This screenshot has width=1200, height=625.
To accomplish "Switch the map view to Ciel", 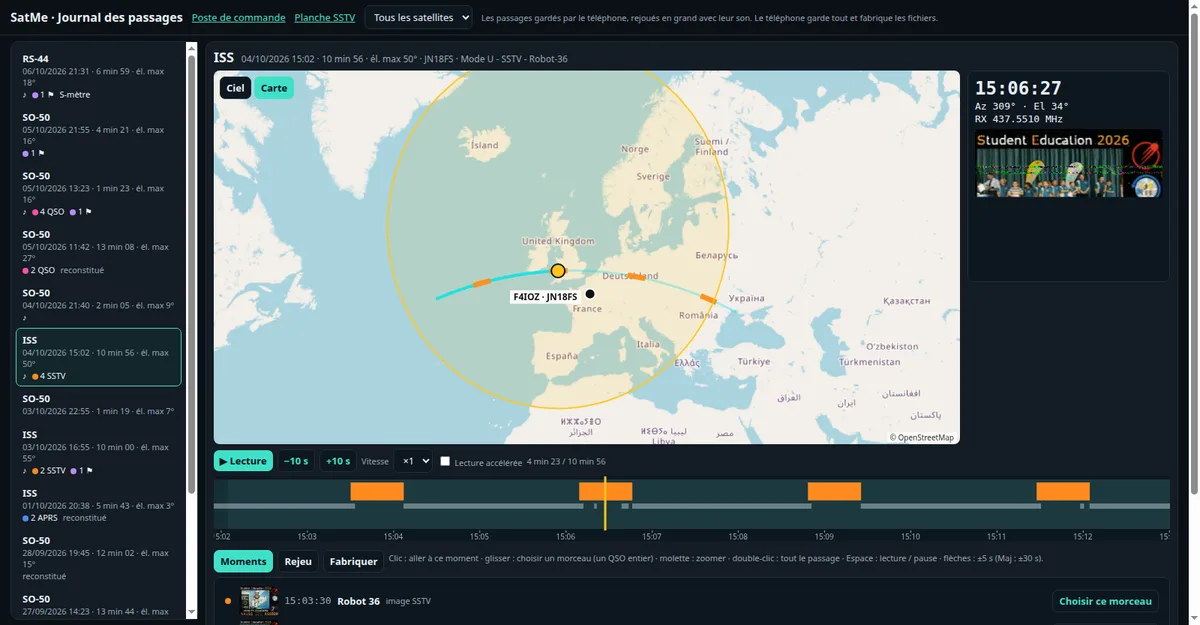I will tap(235, 88).
